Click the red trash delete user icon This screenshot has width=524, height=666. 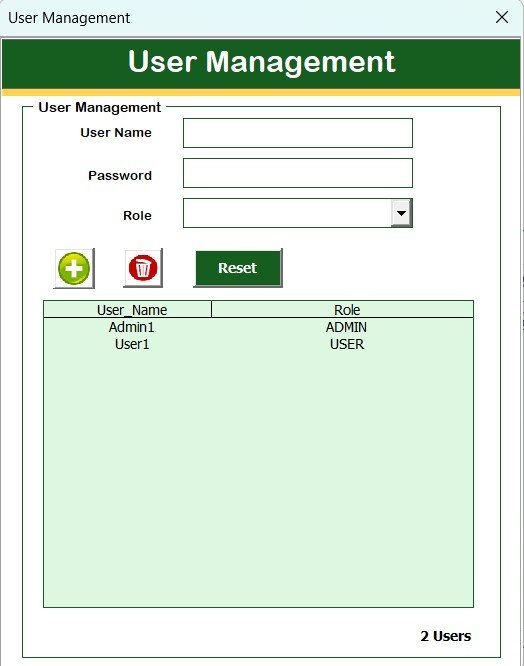(x=143, y=268)
